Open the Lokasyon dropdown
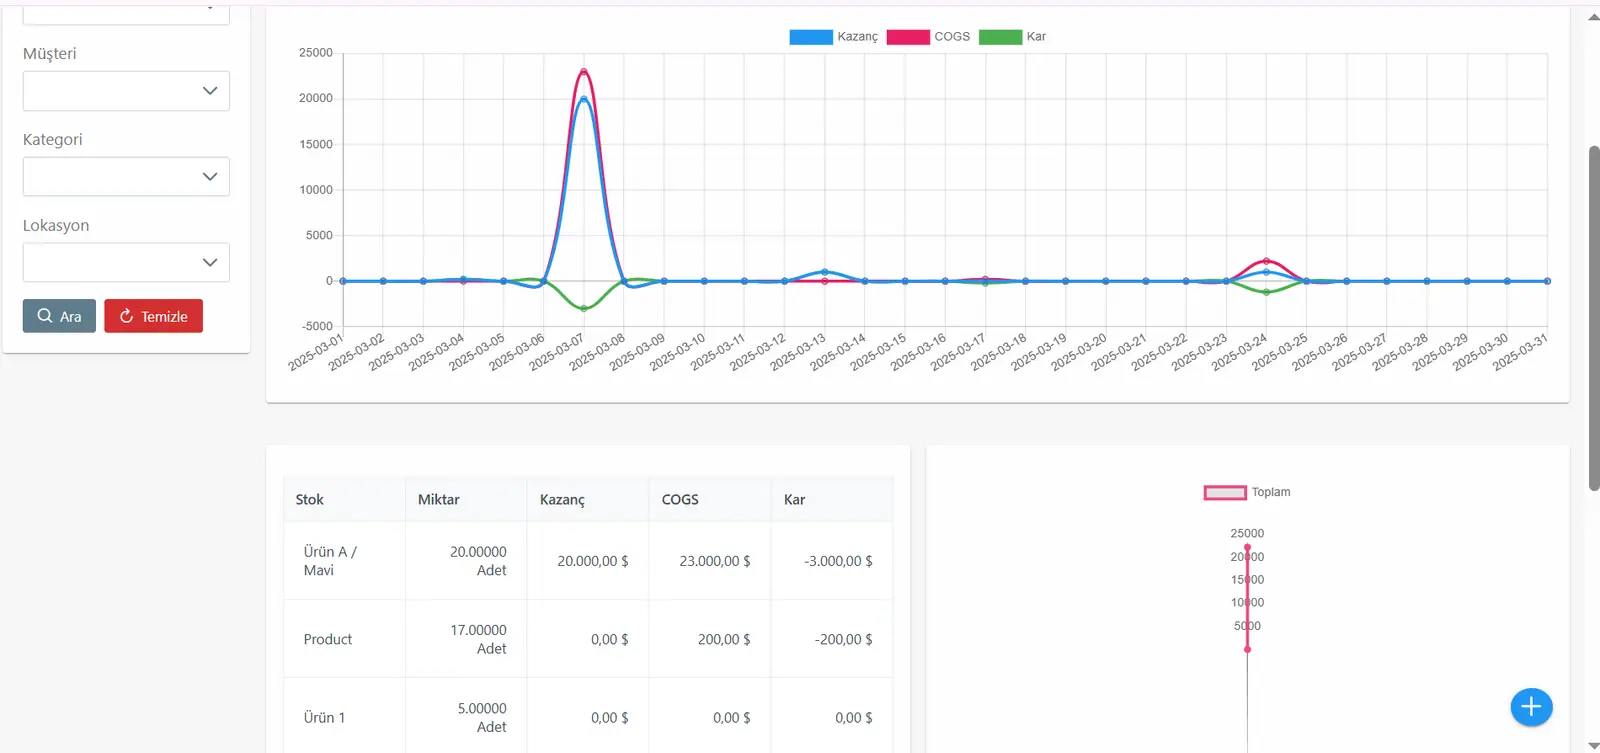 pos(126,263)
